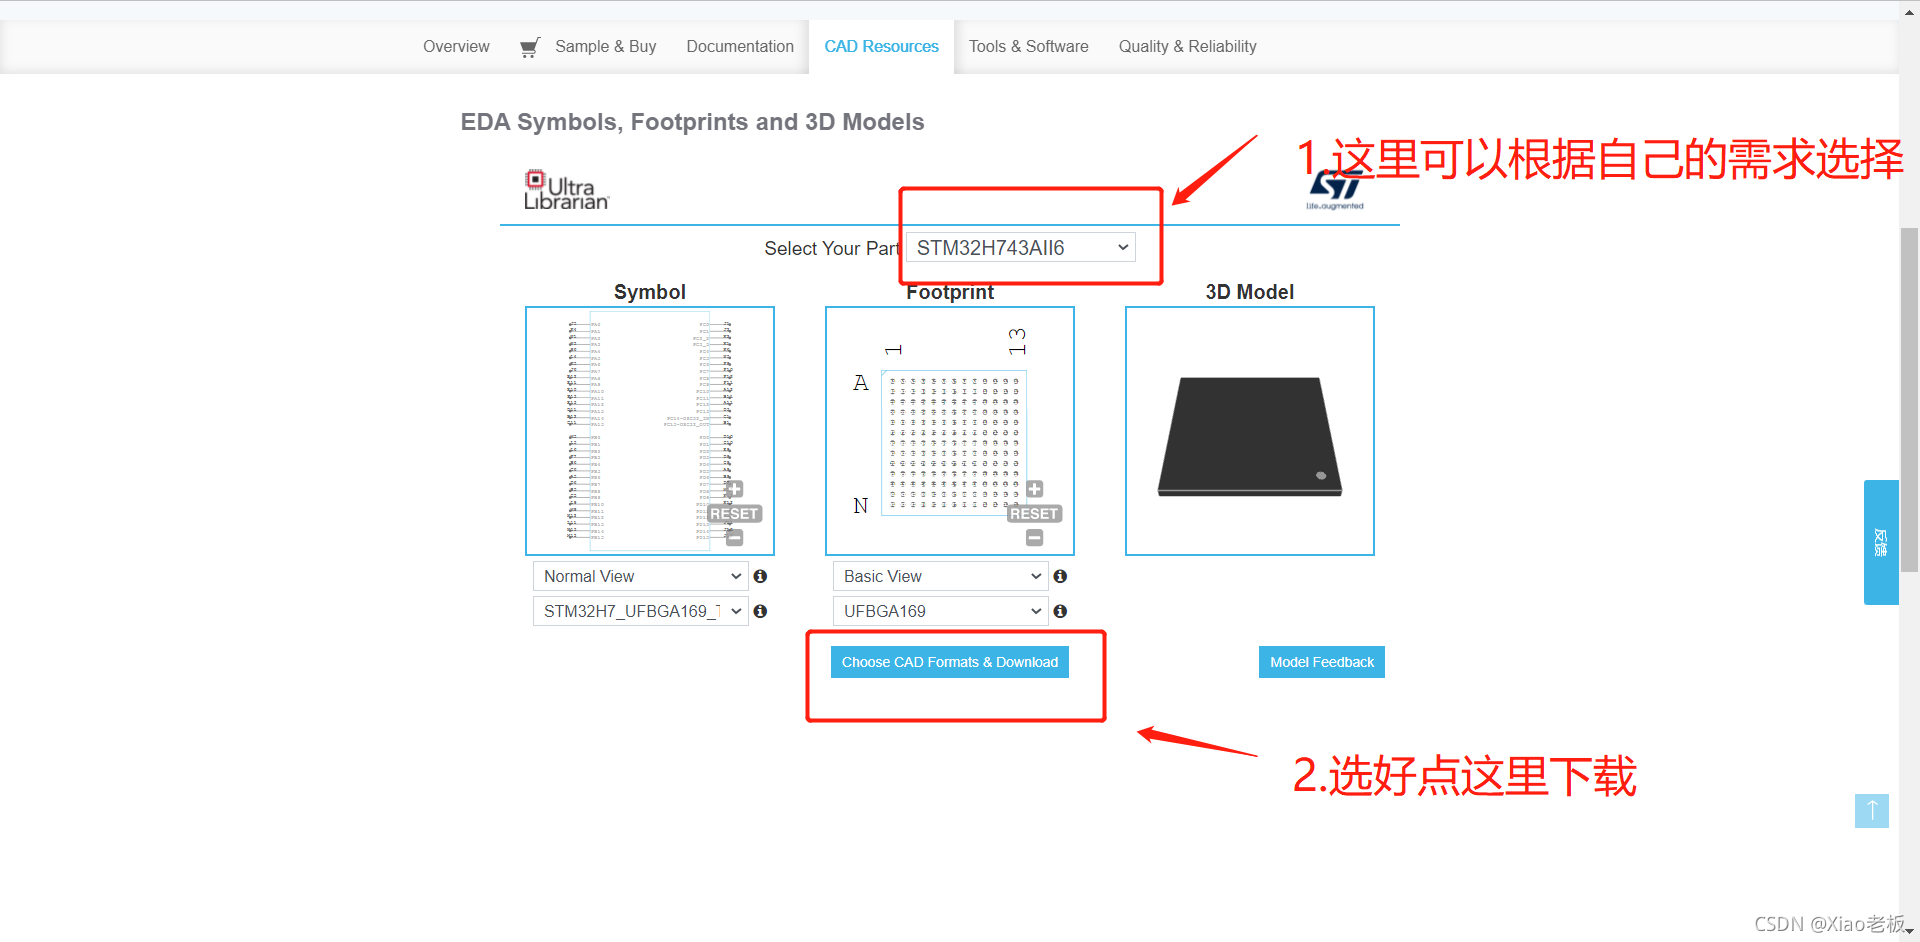Open info icon next to STM32H7_UFBGA169 dropdown
1920x942 pixels.
(x=760, y=611)
